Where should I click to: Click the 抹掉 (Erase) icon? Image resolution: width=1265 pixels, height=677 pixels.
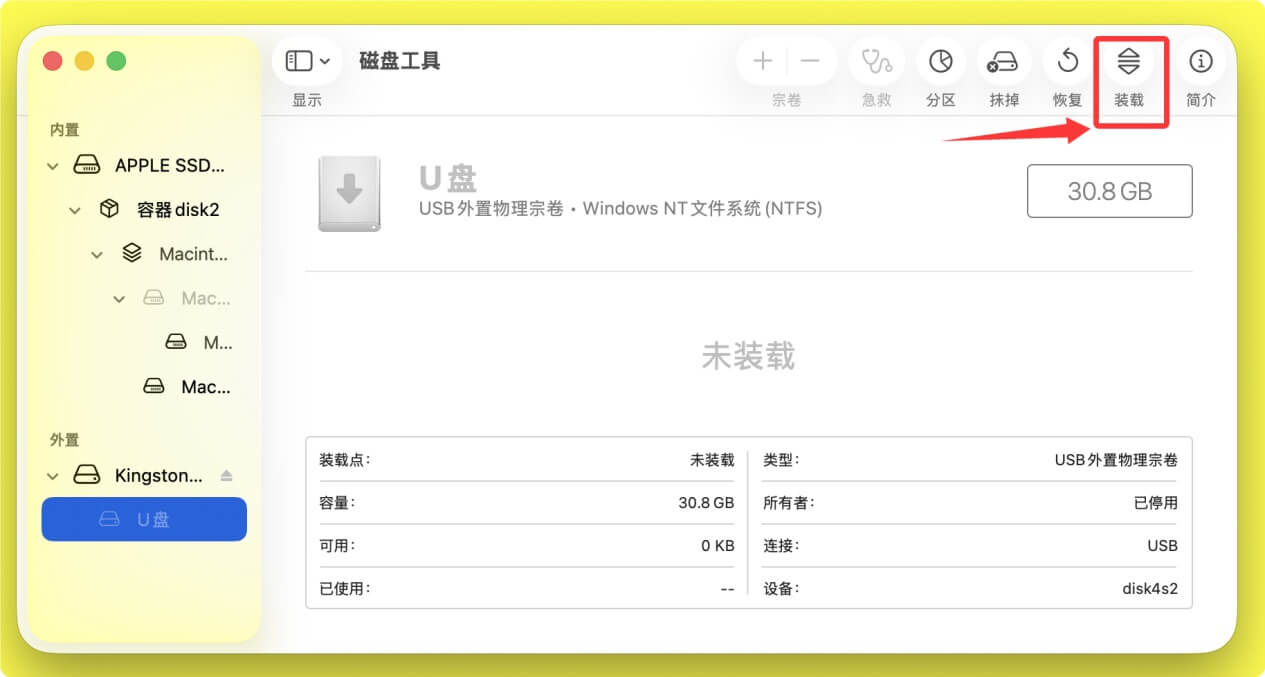coord(1003,60)
